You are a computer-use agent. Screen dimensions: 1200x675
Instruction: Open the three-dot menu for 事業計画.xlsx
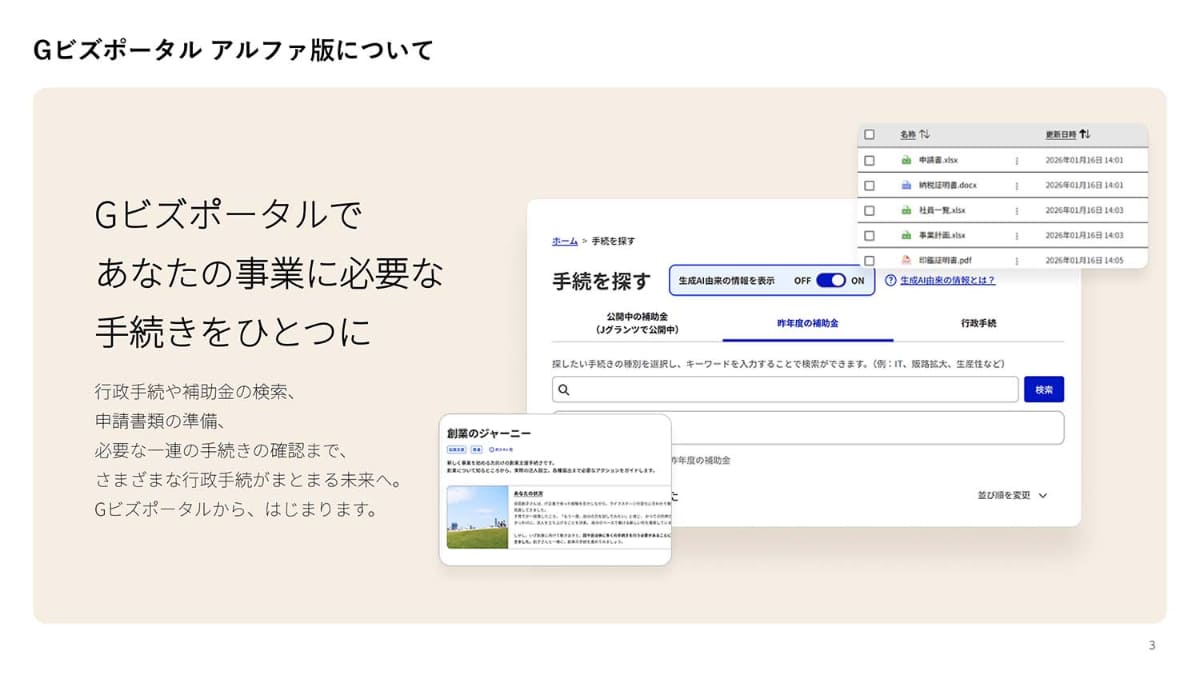point(1017,236)
